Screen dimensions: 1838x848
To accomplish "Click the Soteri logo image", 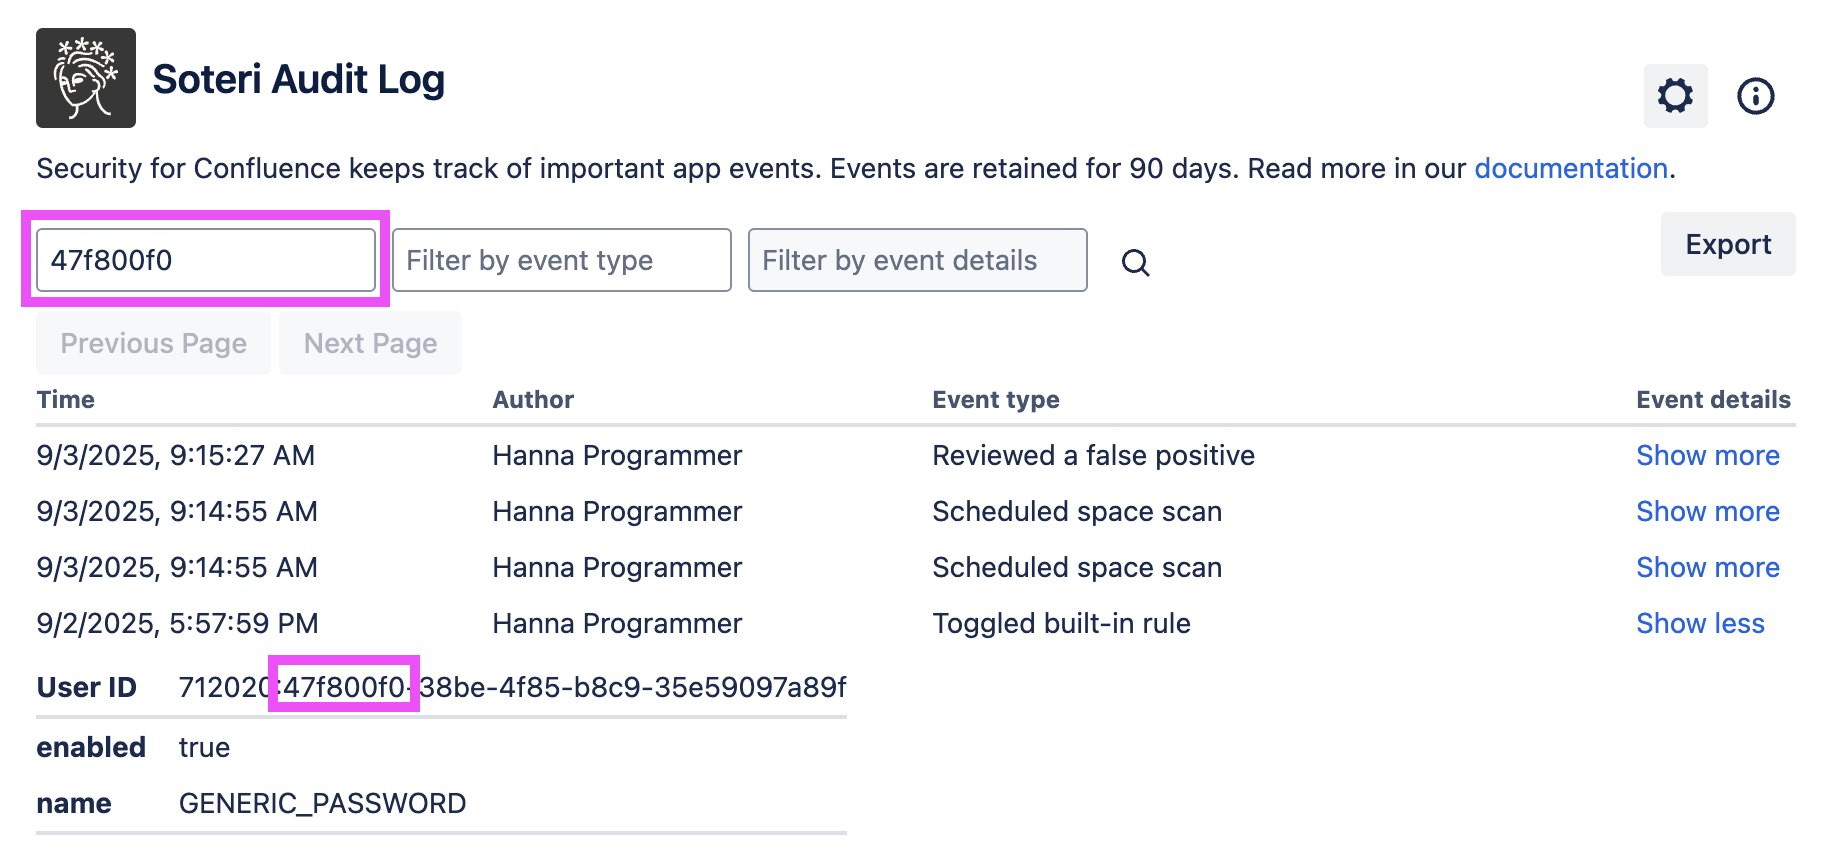I will 86,78.
